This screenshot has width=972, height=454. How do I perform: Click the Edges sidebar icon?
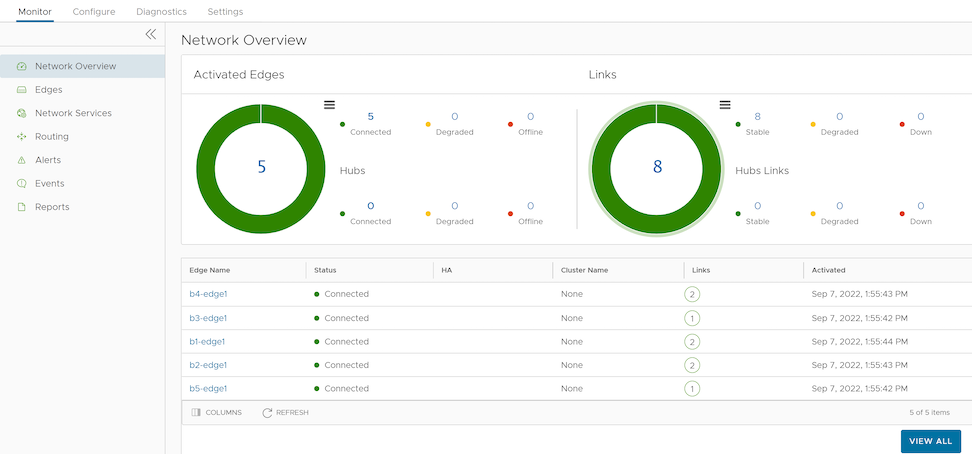(x=22, y=90)
